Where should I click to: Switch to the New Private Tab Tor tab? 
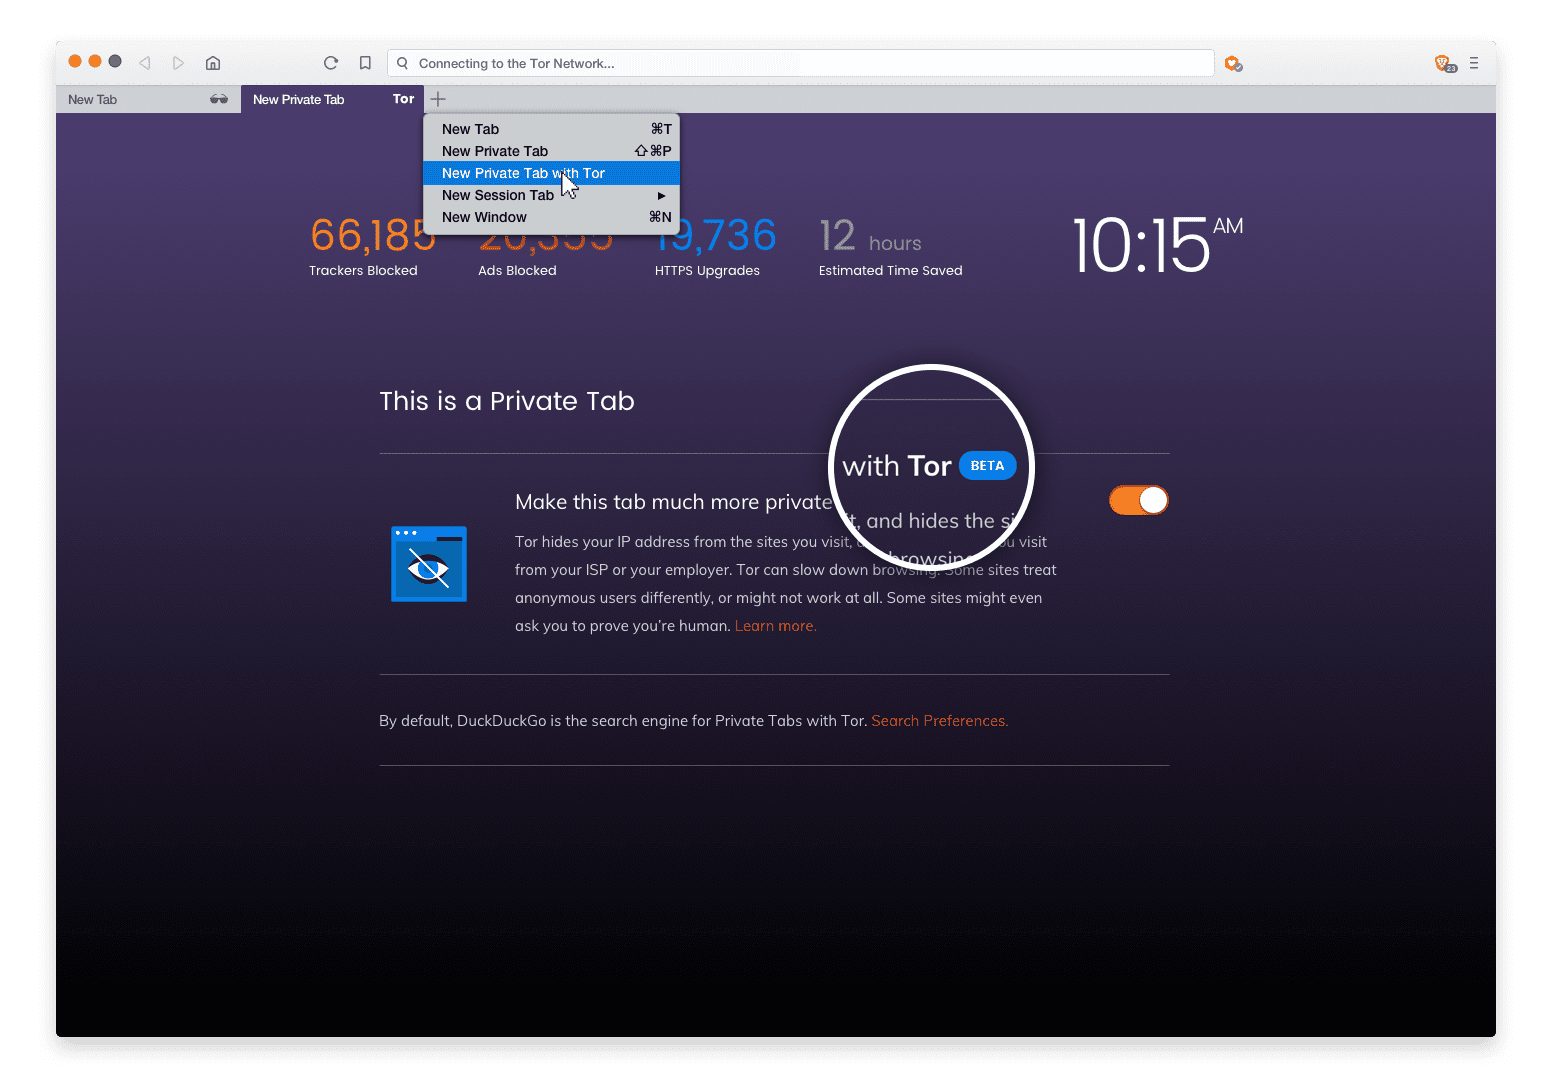point(332,99)
